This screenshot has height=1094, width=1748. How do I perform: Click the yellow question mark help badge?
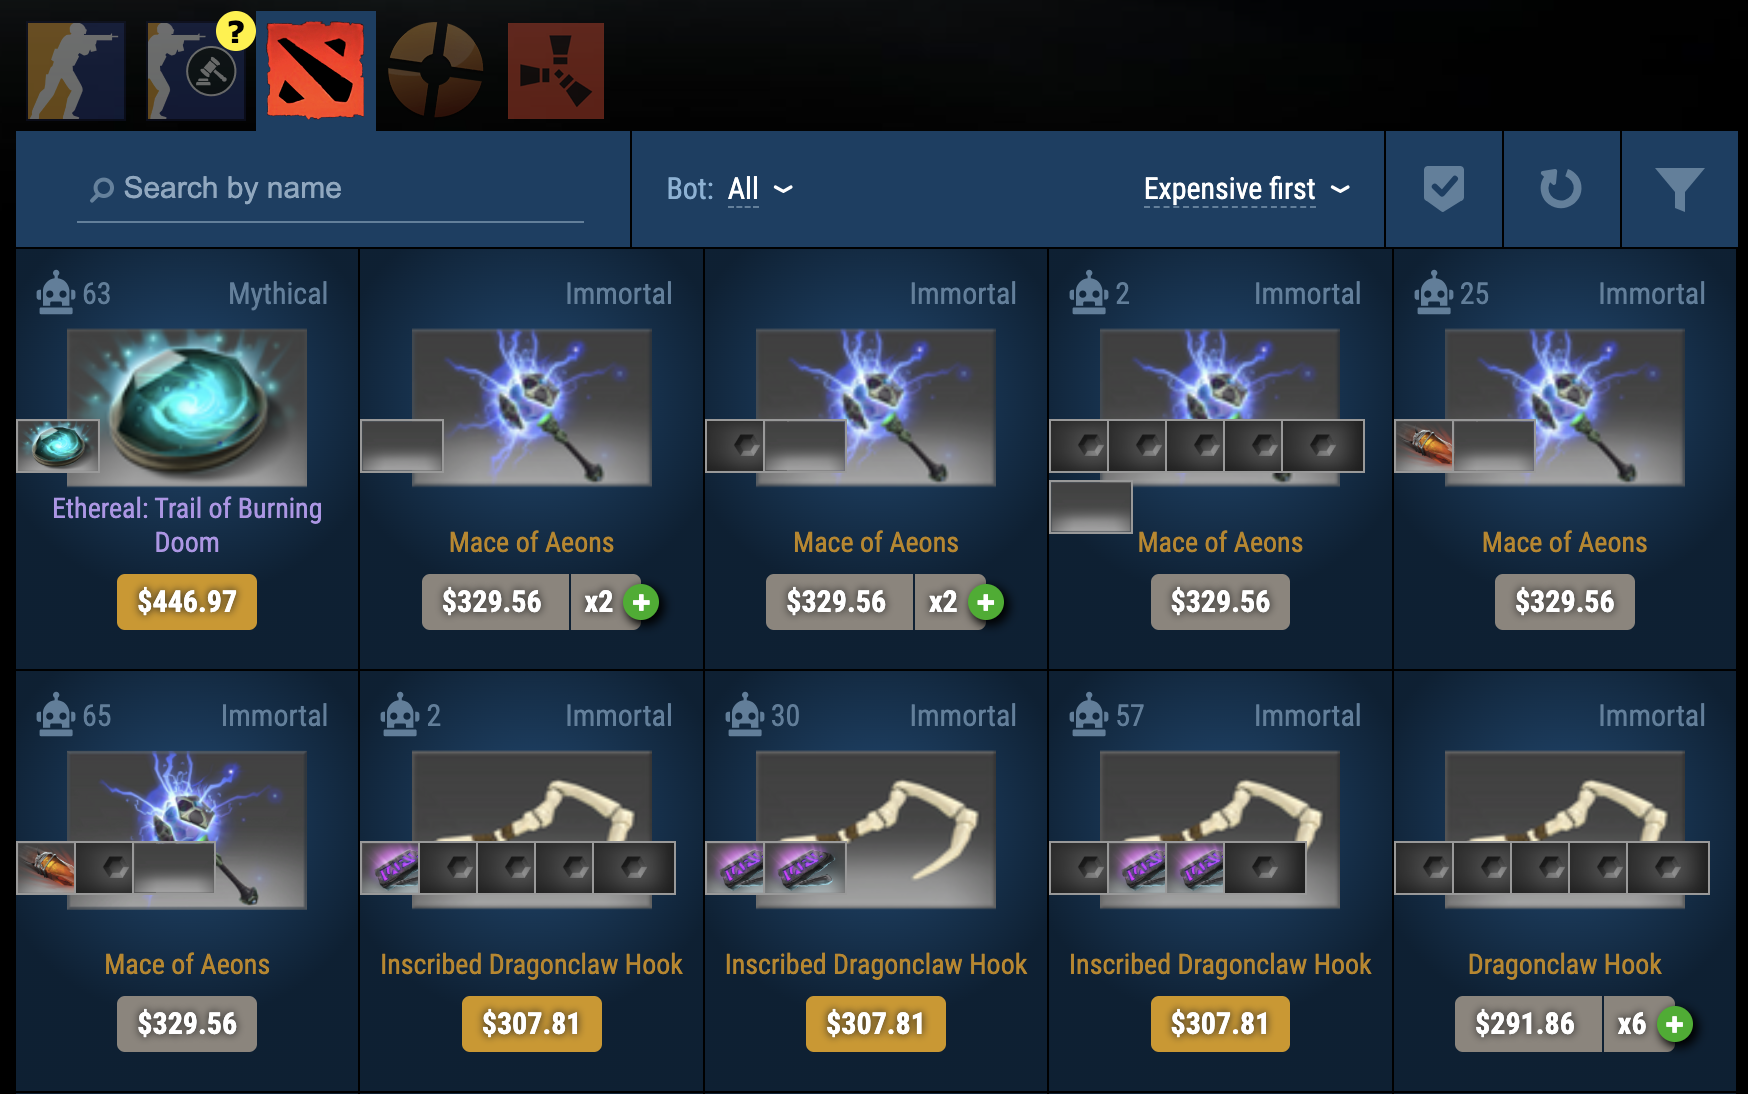click(x=235, y=31)
